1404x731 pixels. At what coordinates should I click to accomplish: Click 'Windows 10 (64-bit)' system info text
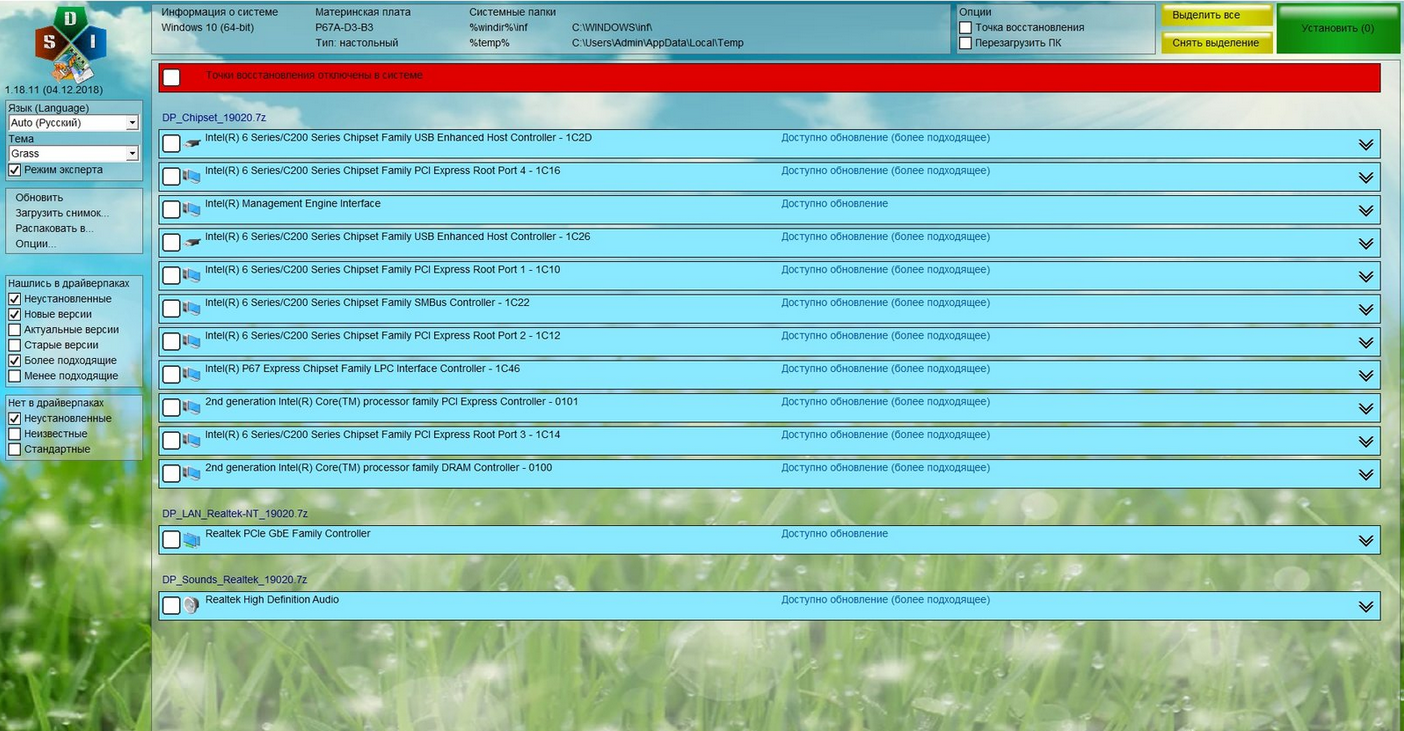208,28
